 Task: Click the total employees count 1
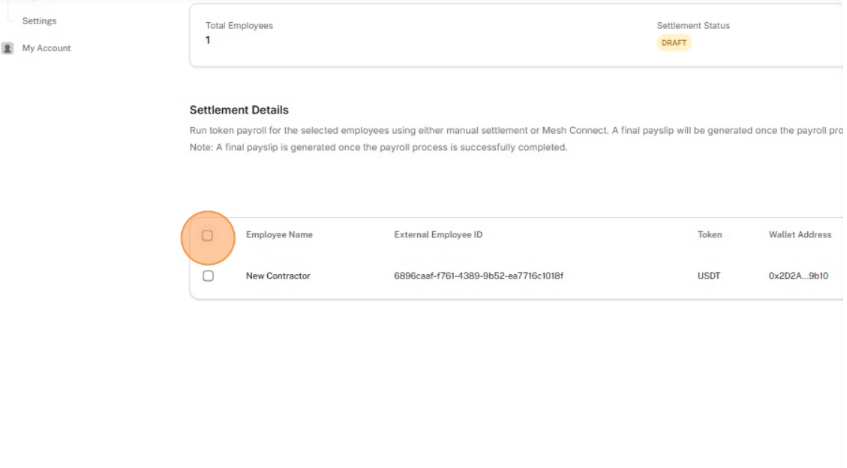(x=207, y=40)
